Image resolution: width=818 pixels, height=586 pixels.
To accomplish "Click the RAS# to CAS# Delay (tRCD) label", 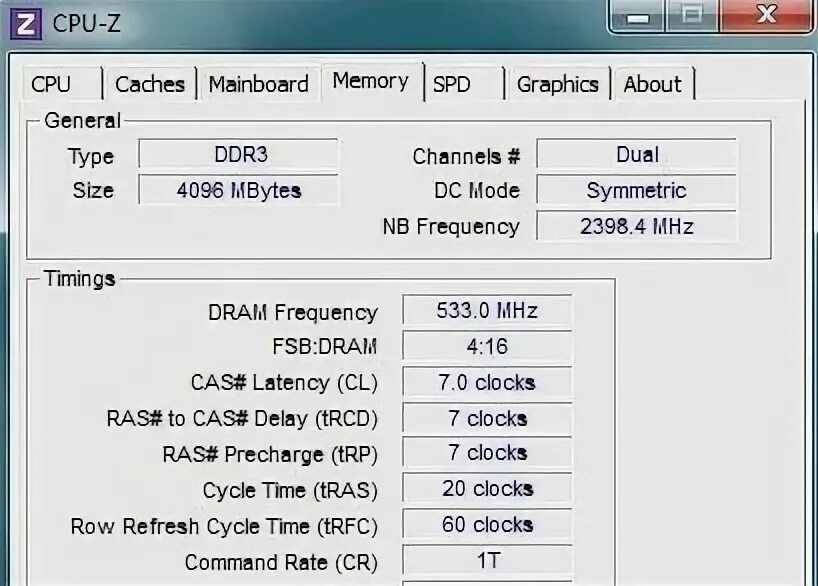I will point(242,419).
